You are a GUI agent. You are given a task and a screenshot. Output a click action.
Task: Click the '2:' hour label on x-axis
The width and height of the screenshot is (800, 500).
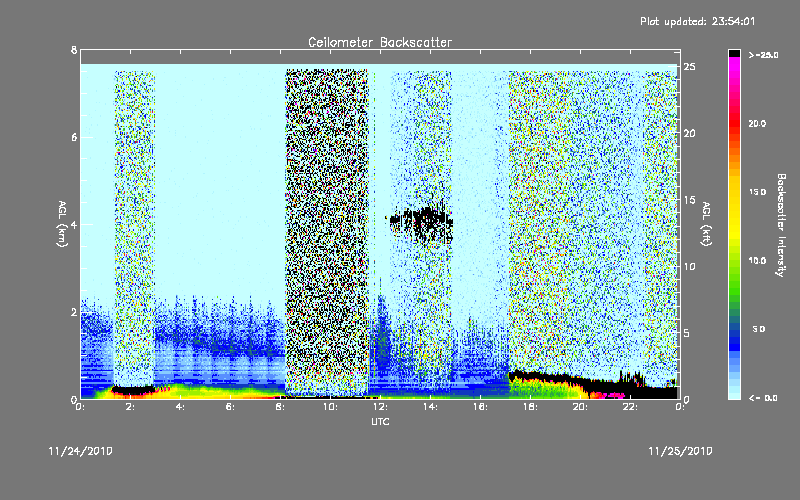click(130, 407)
